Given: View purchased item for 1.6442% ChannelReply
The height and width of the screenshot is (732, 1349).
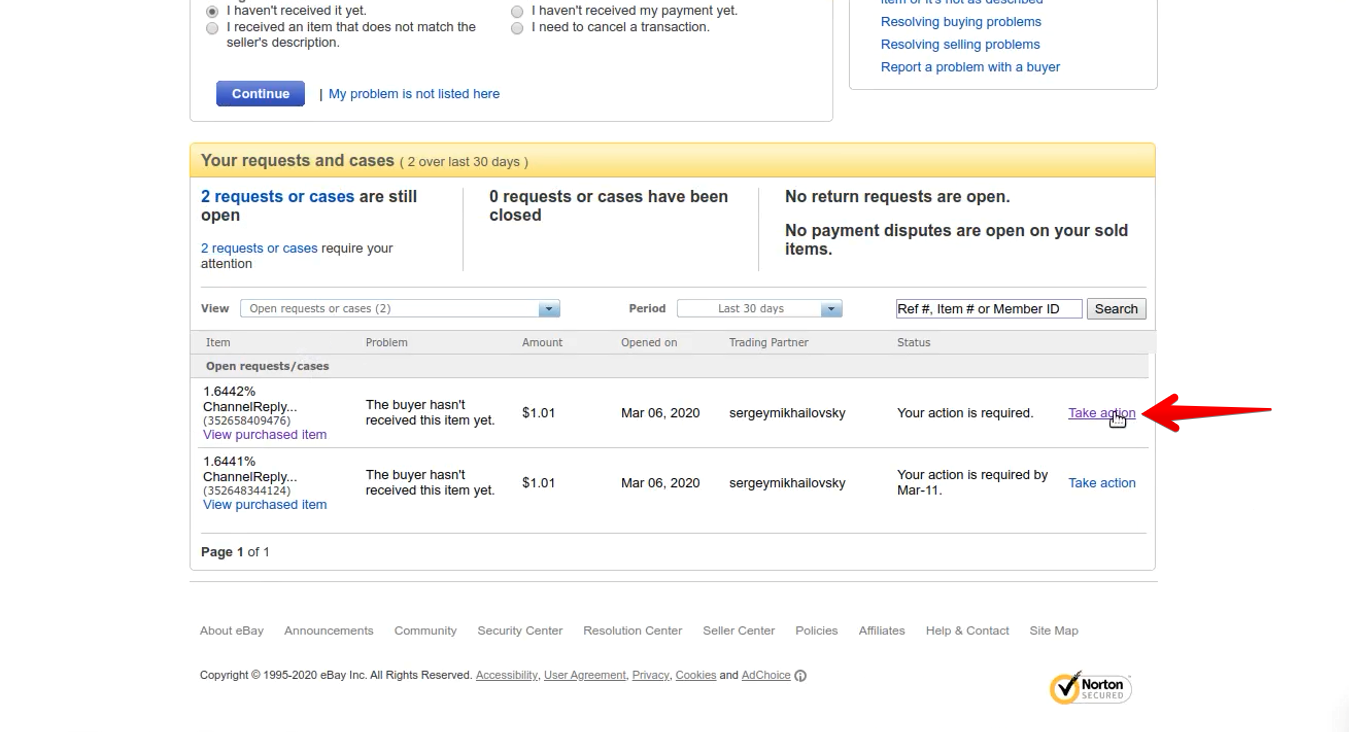Looking at the screenshot, I should point(265,435).
